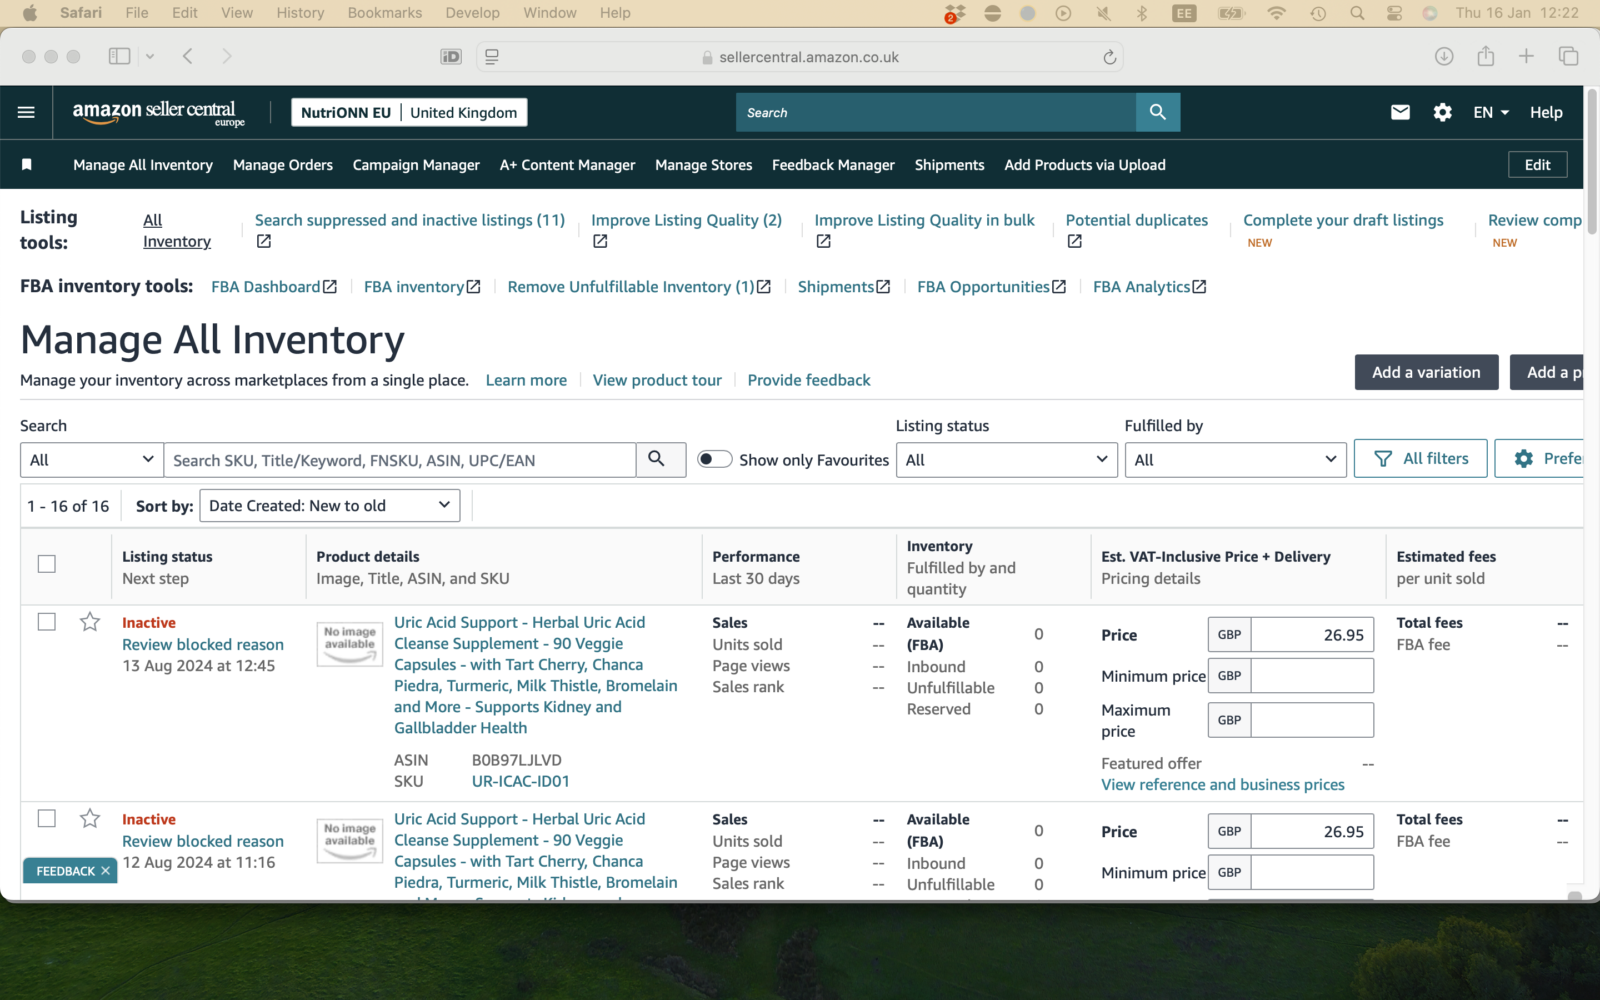1600x1000 pixels.
Task: Reload the page in Safari
Action: click(x=1109, y=57)
